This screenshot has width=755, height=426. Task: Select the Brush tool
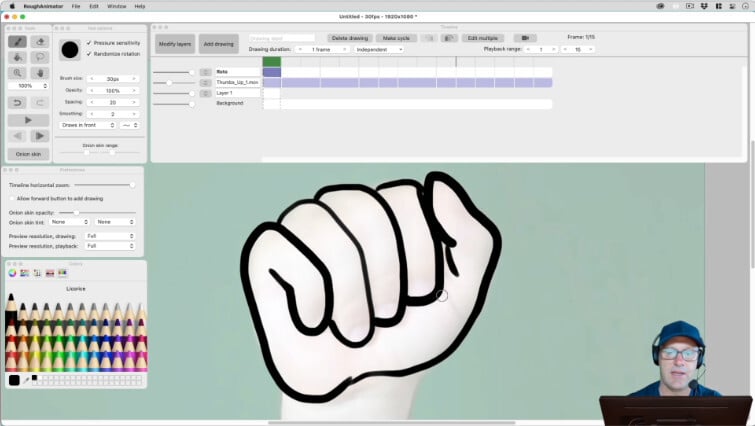[x=17, y=42]
